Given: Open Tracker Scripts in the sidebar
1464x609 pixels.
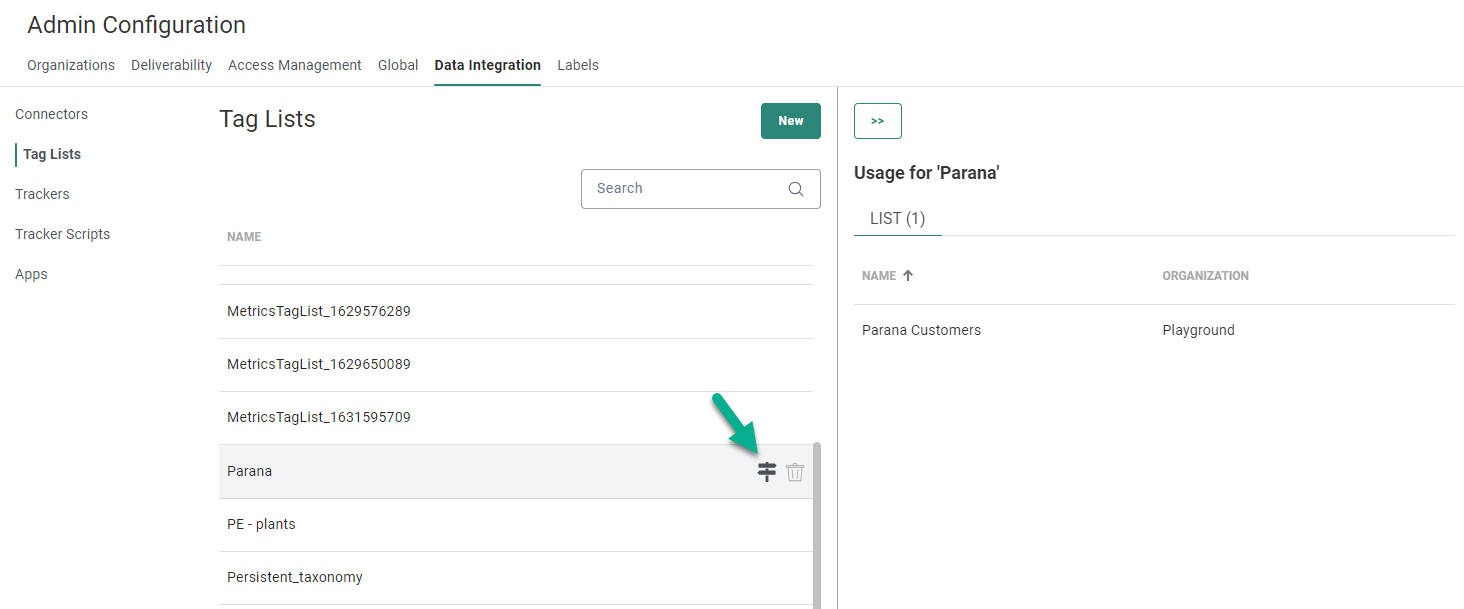Looking at the screenshot, I should [x=63, y=234].
